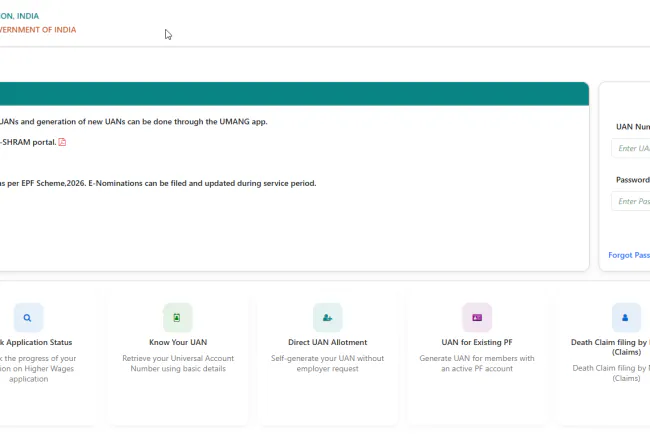This screenshot has height=434, width=650.
Task: Click the UMANG app notice line
Action: [133, 122]
